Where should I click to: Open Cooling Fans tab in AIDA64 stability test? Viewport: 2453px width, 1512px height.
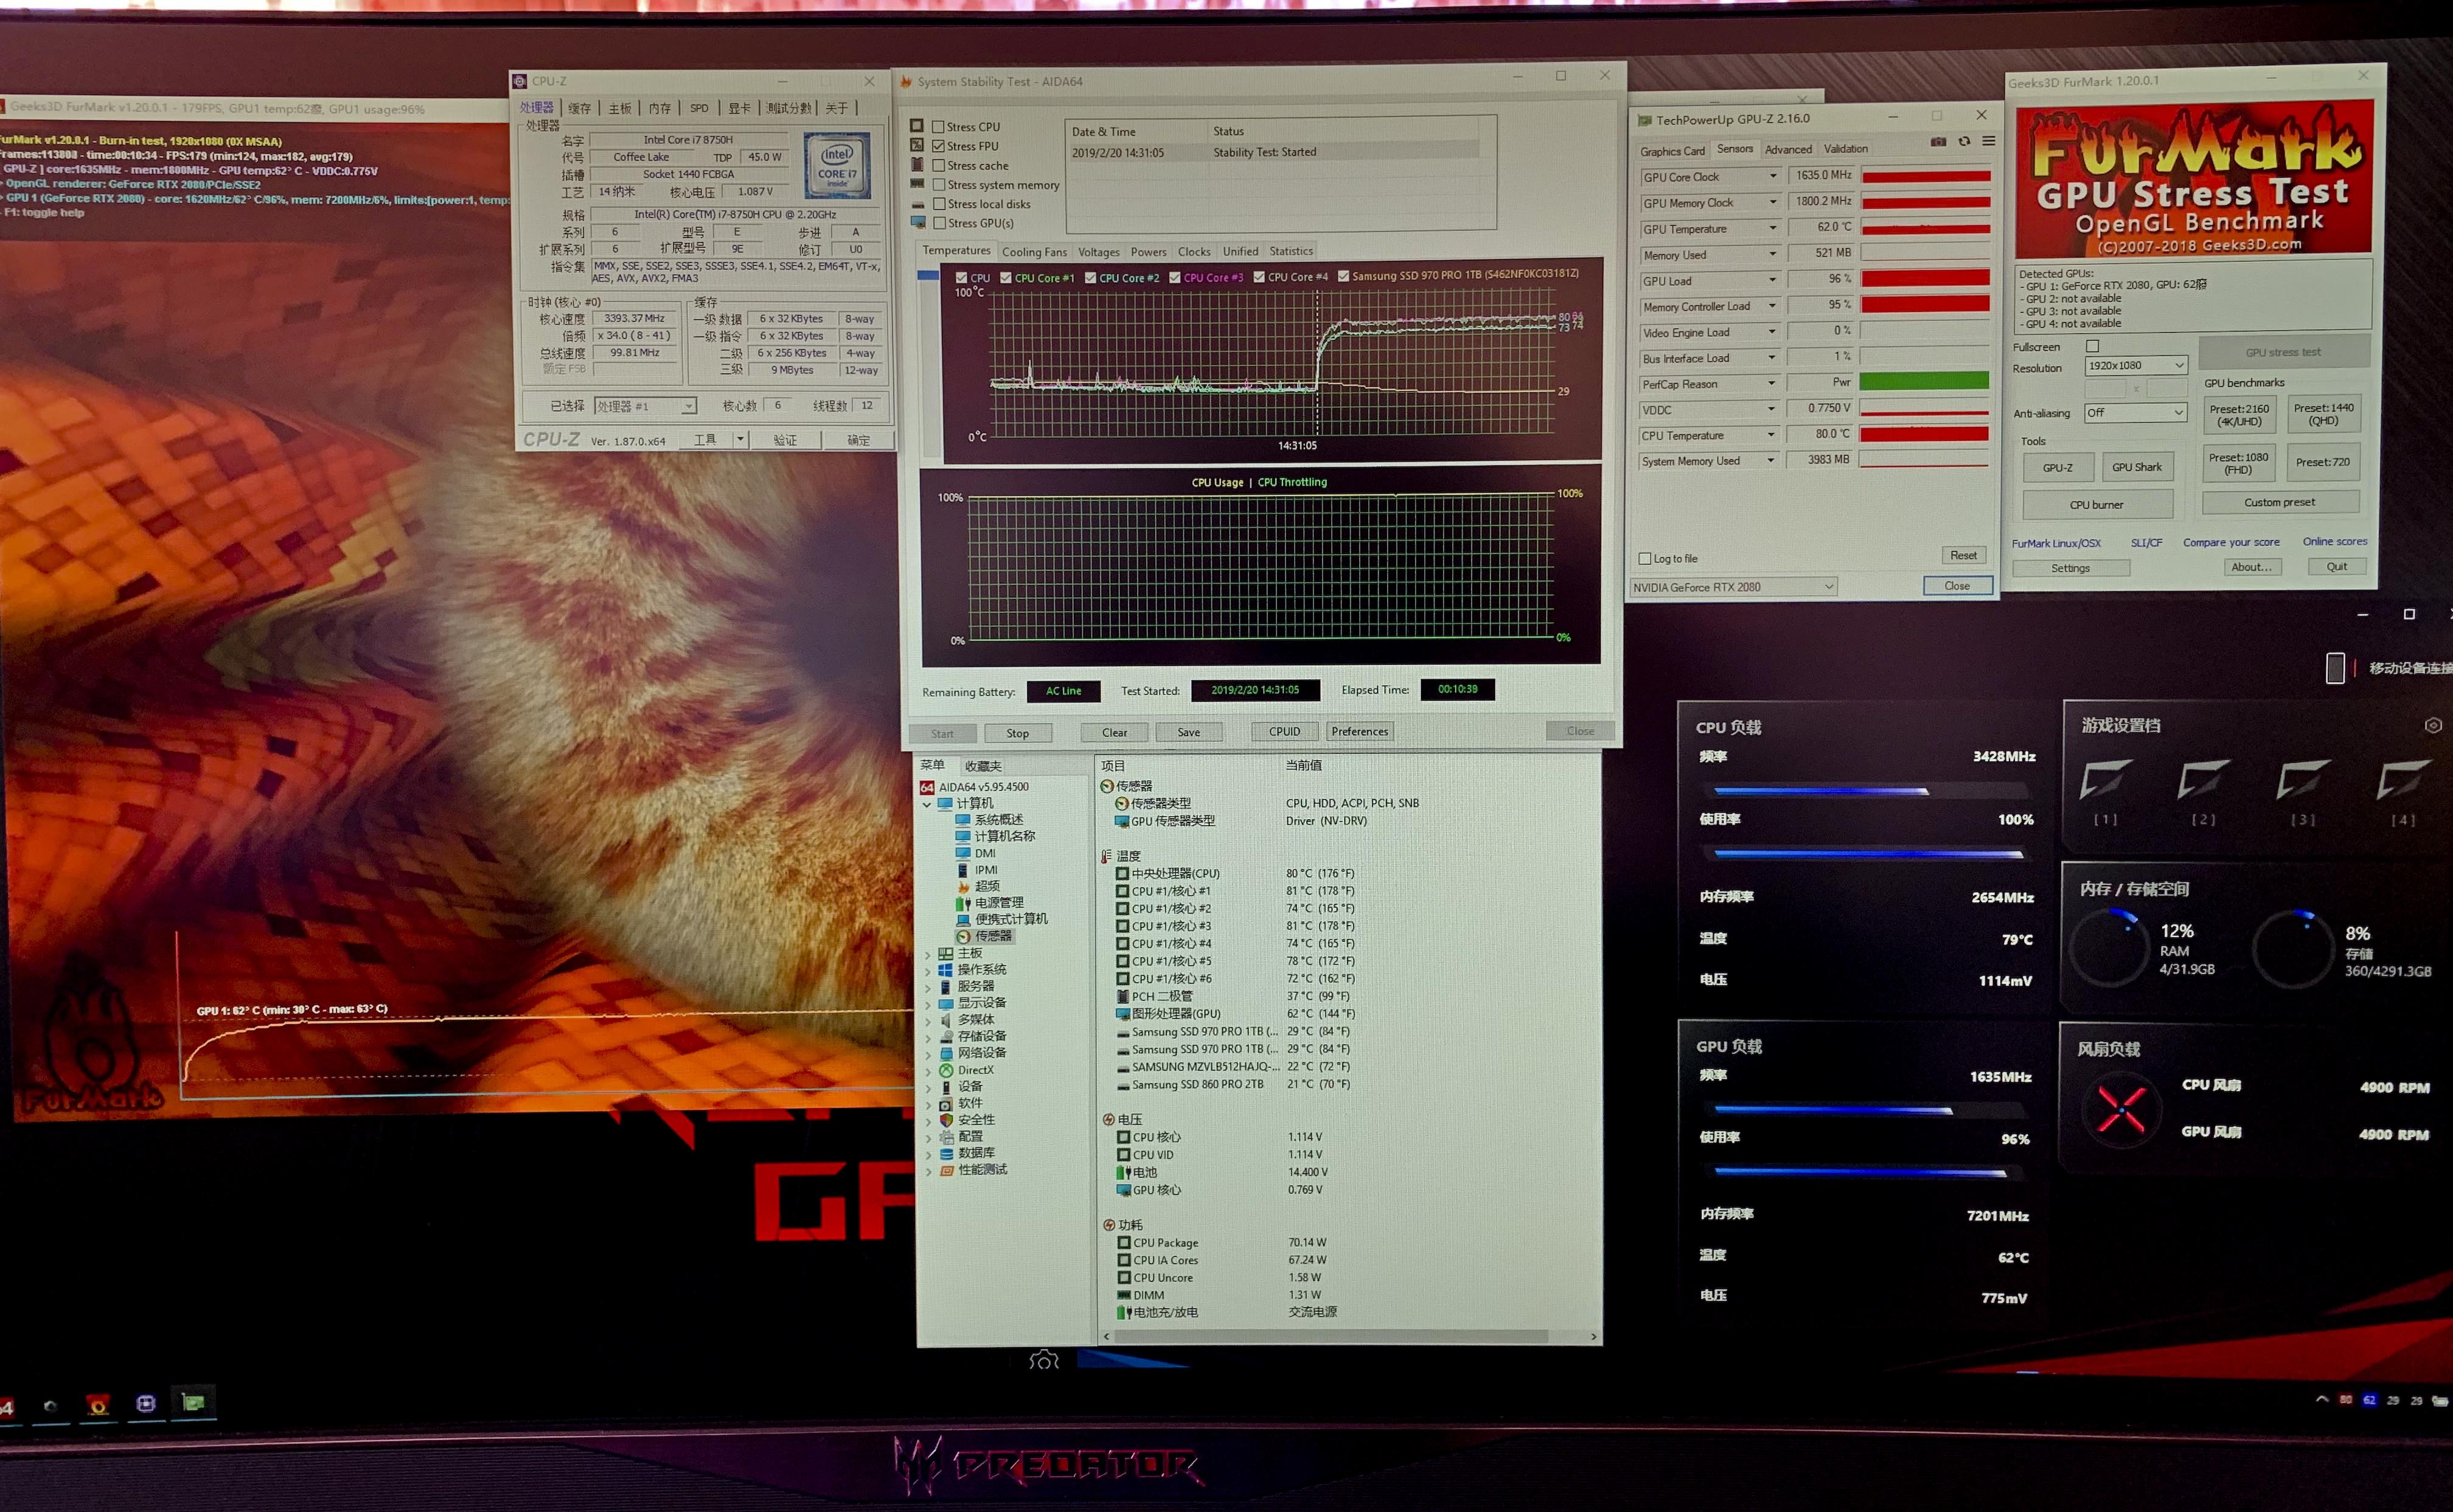click(1034, 252)
